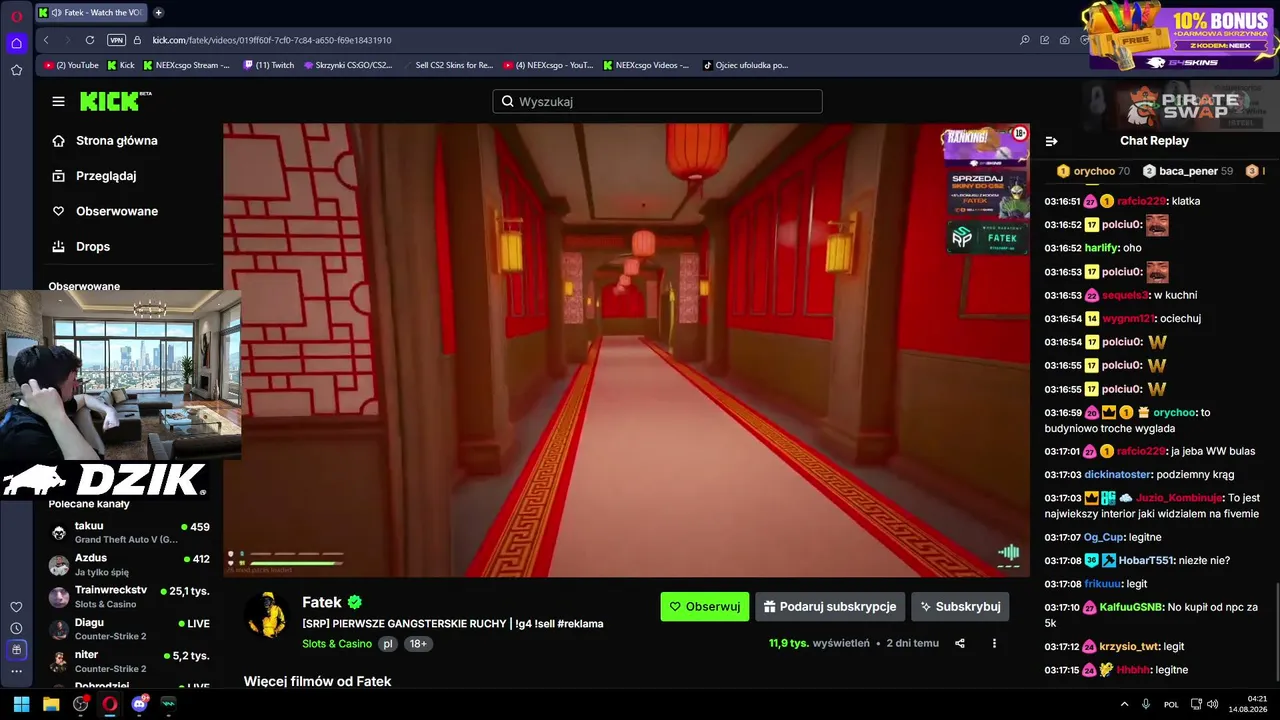Show hidden system tray icons
Image resolution: width=1280 pixels, height=720 pixels.
1124,704
